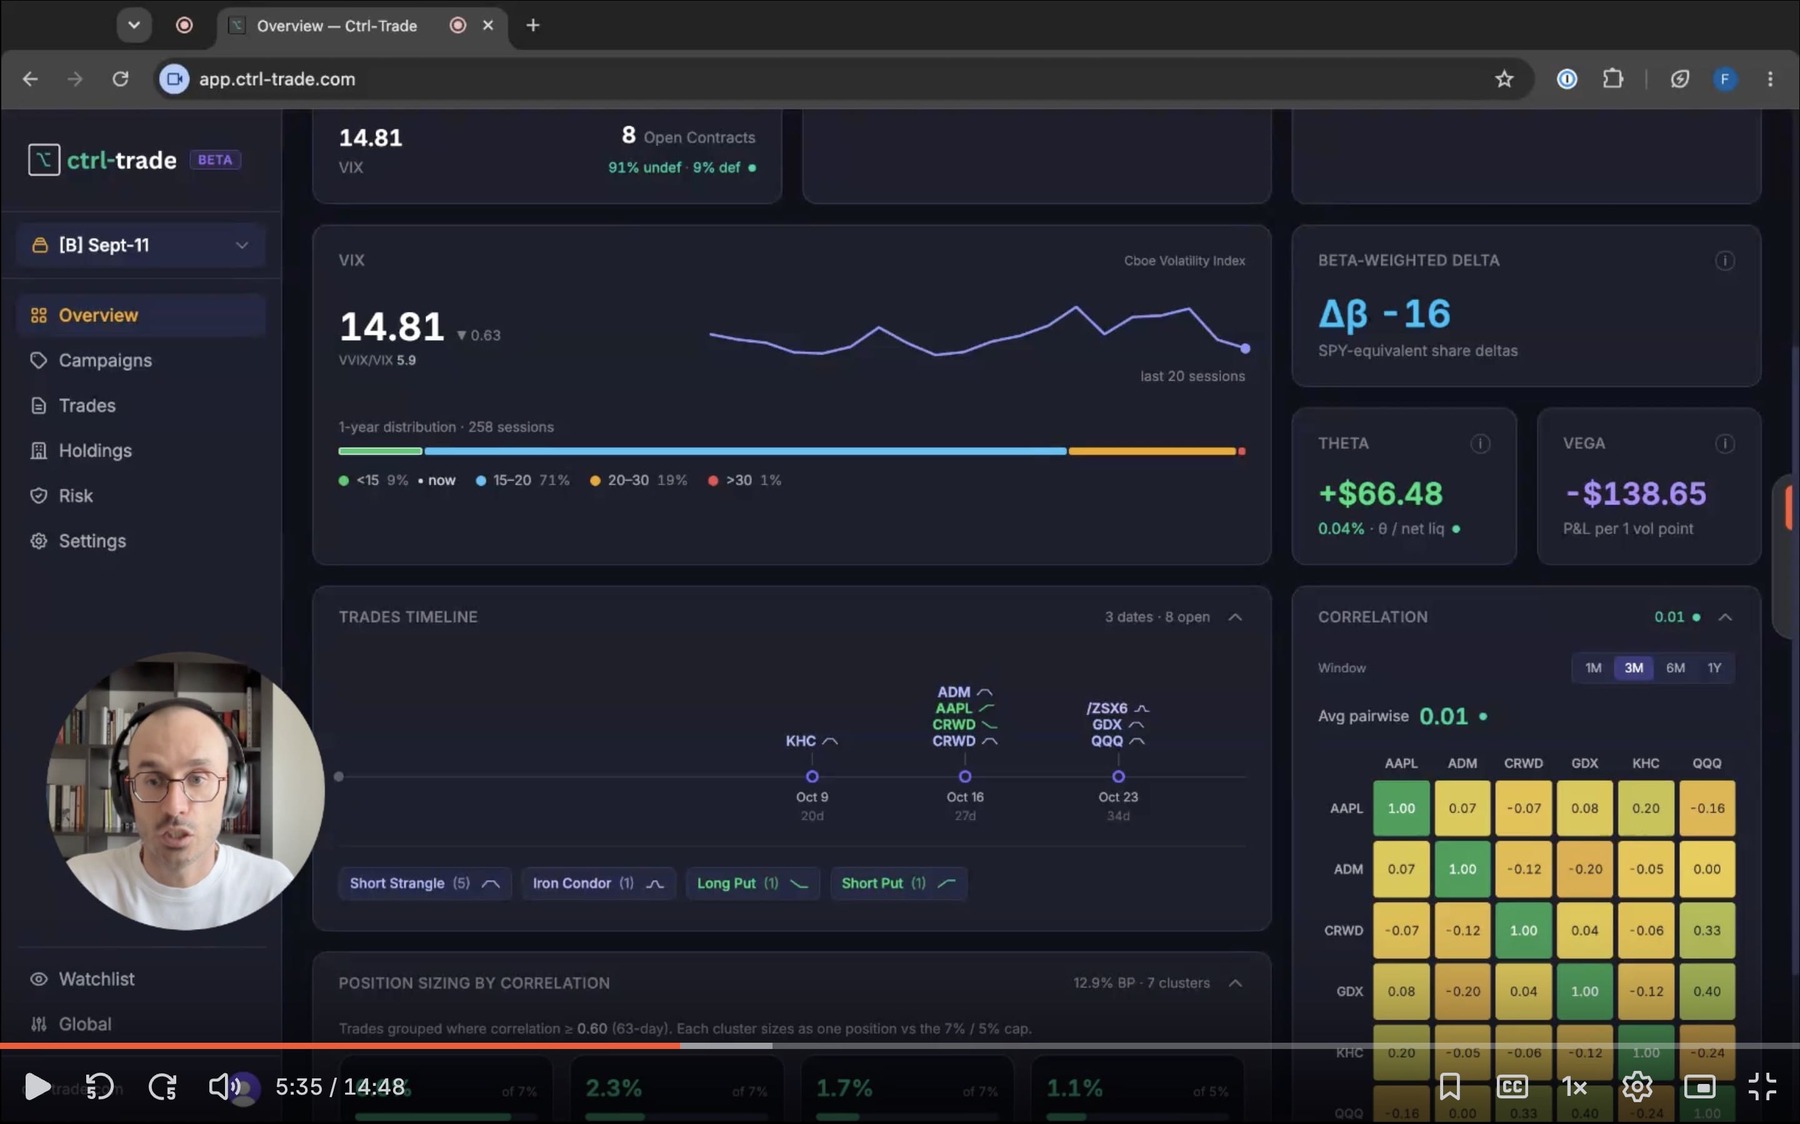Play the video
Screen dimensions: 1800x1124
[x=37, y=1087]
